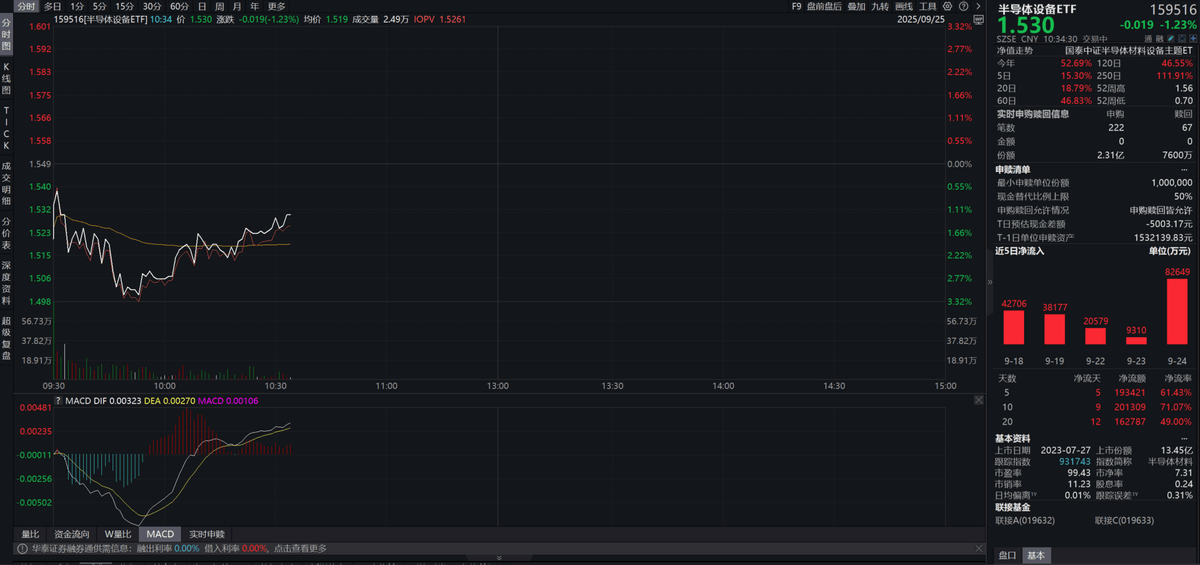Click the info icon in 华泰证券 notice bar
Screen dimensions: 1200x565
[x=20, y=548]
